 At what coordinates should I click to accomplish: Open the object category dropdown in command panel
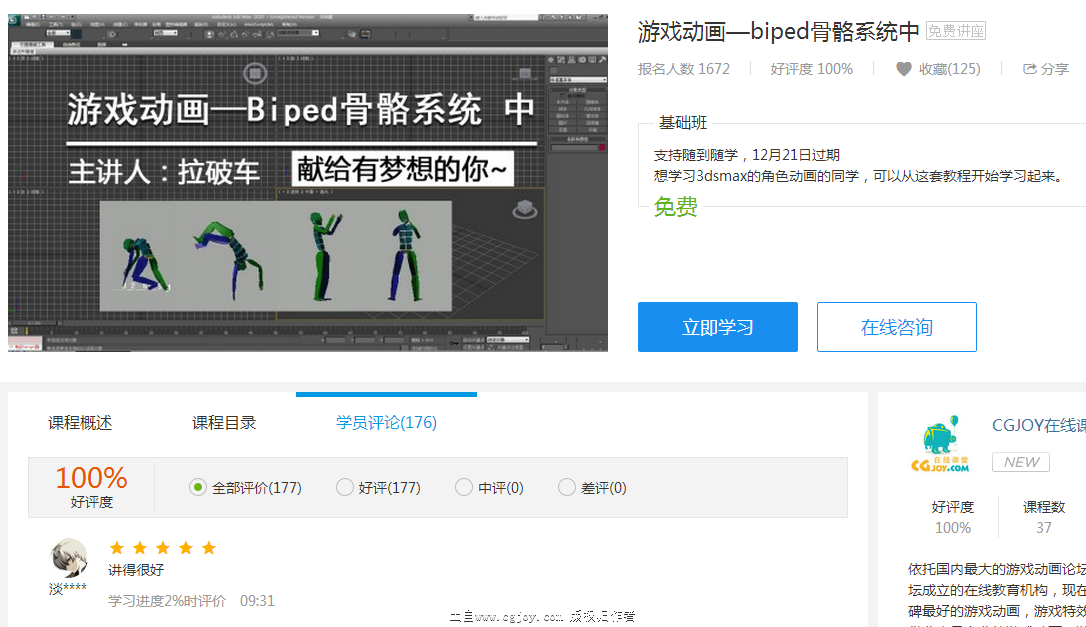[578, 80]
